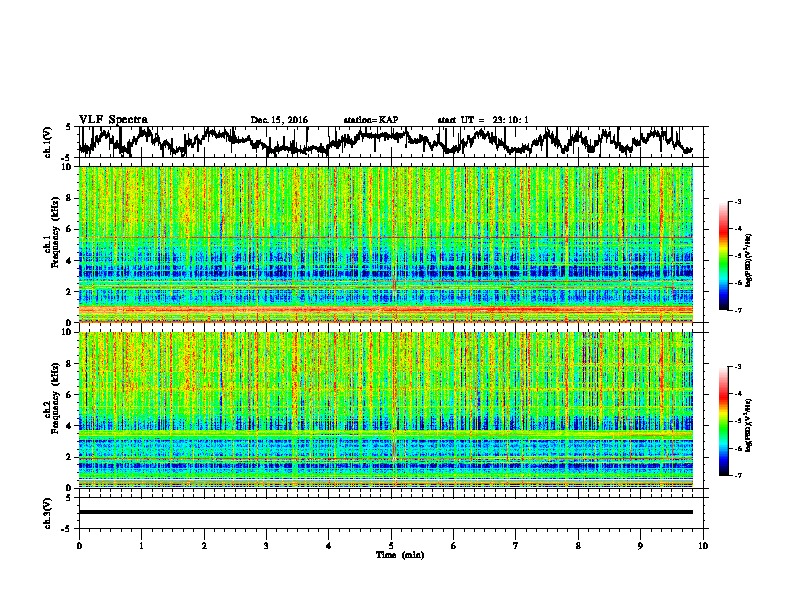Screen dimensions: 792x612
Task: Click the color bar beside ch.2 spectrogram
Action: coord(723,421)
